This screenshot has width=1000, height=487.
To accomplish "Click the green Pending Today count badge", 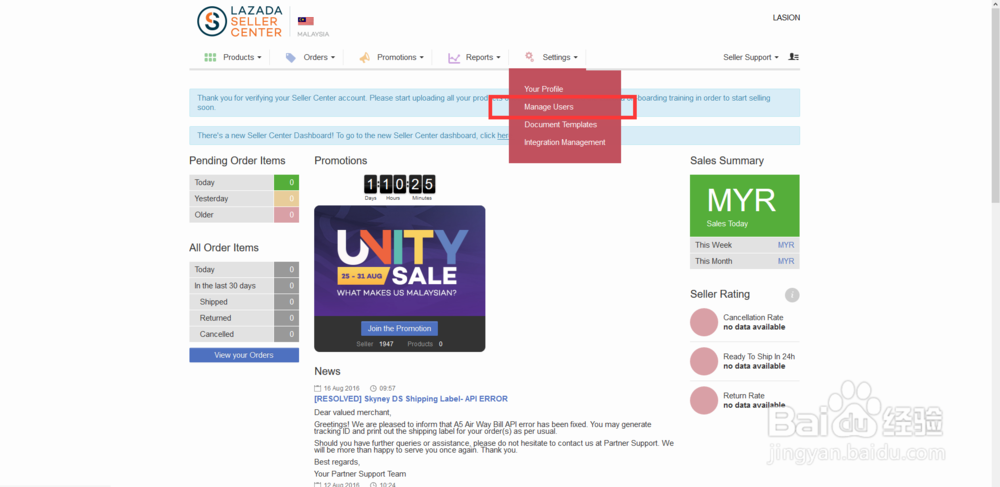I will tap(286, 182).
